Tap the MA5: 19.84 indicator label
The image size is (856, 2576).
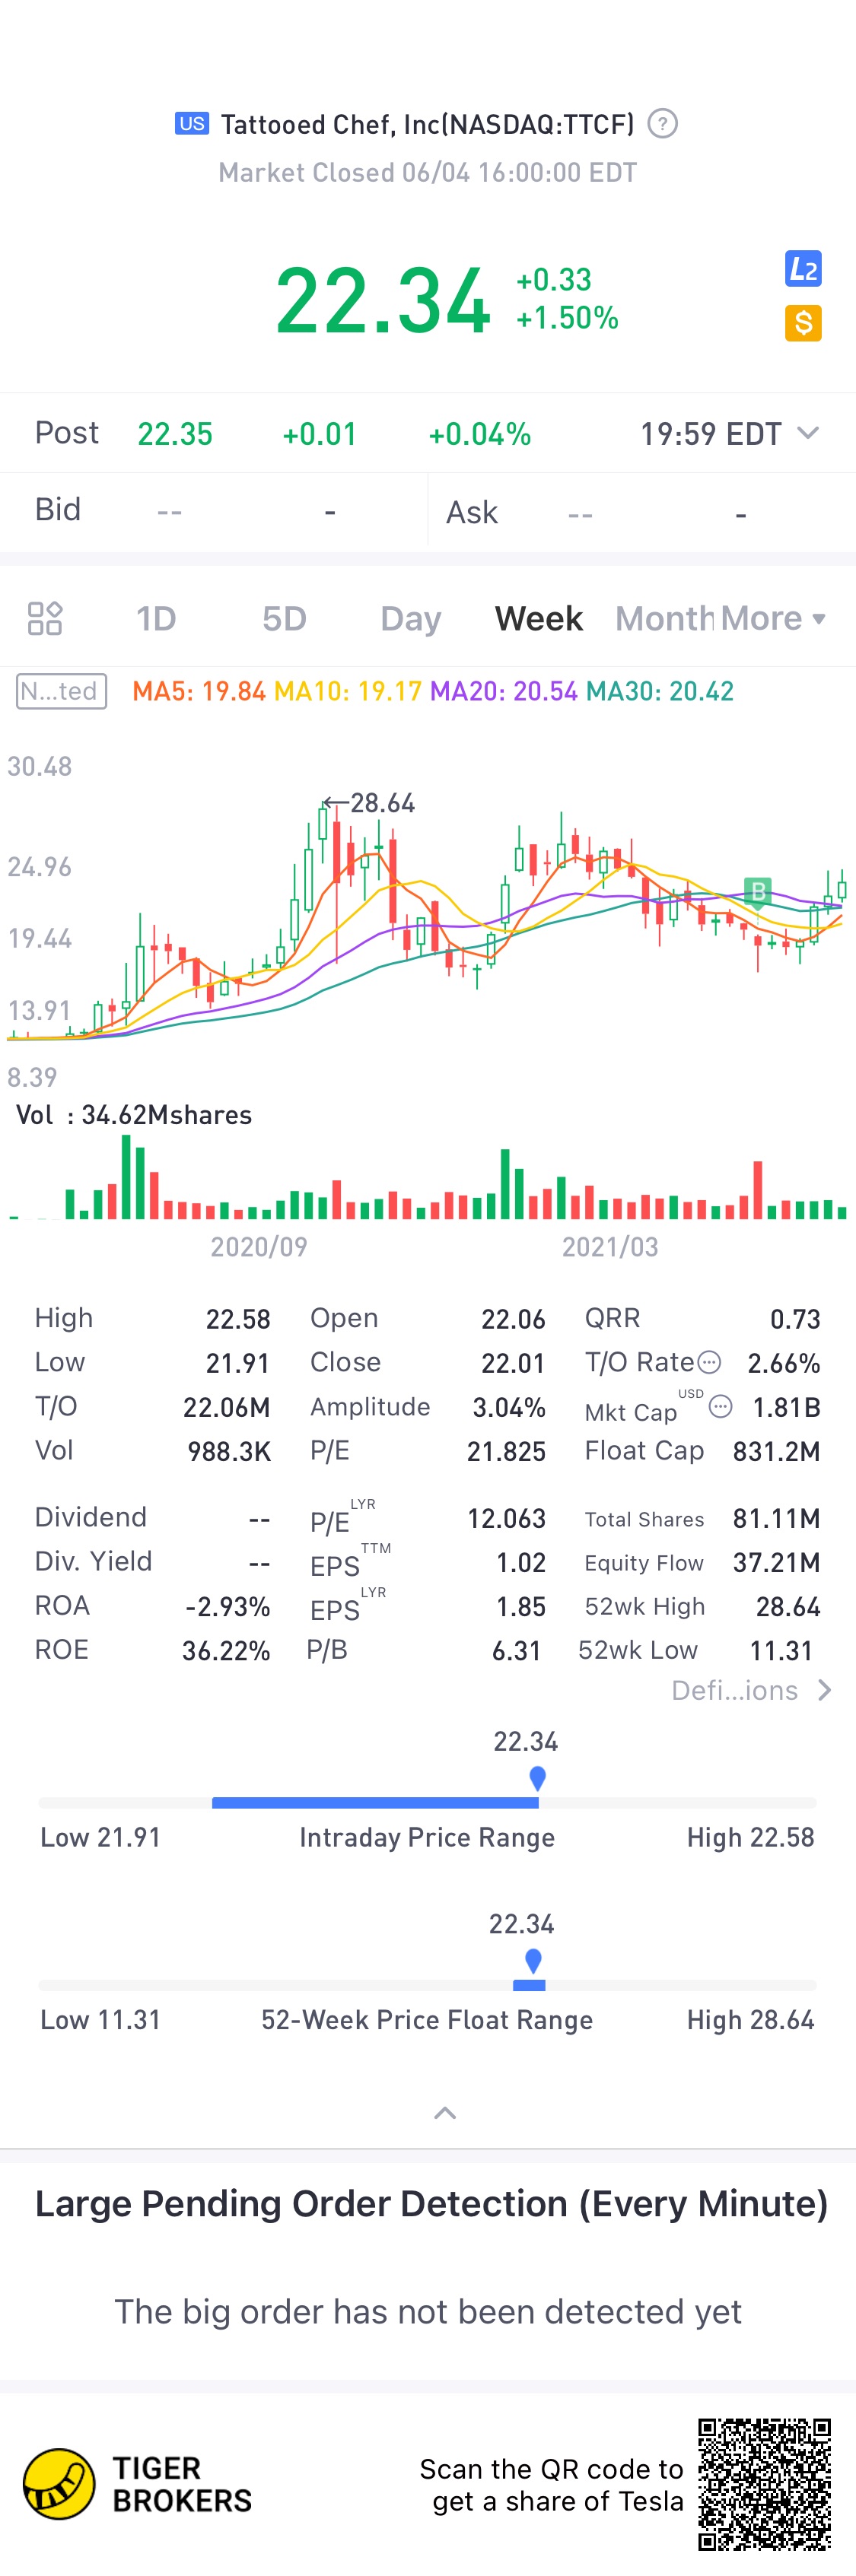coord(199,691)
